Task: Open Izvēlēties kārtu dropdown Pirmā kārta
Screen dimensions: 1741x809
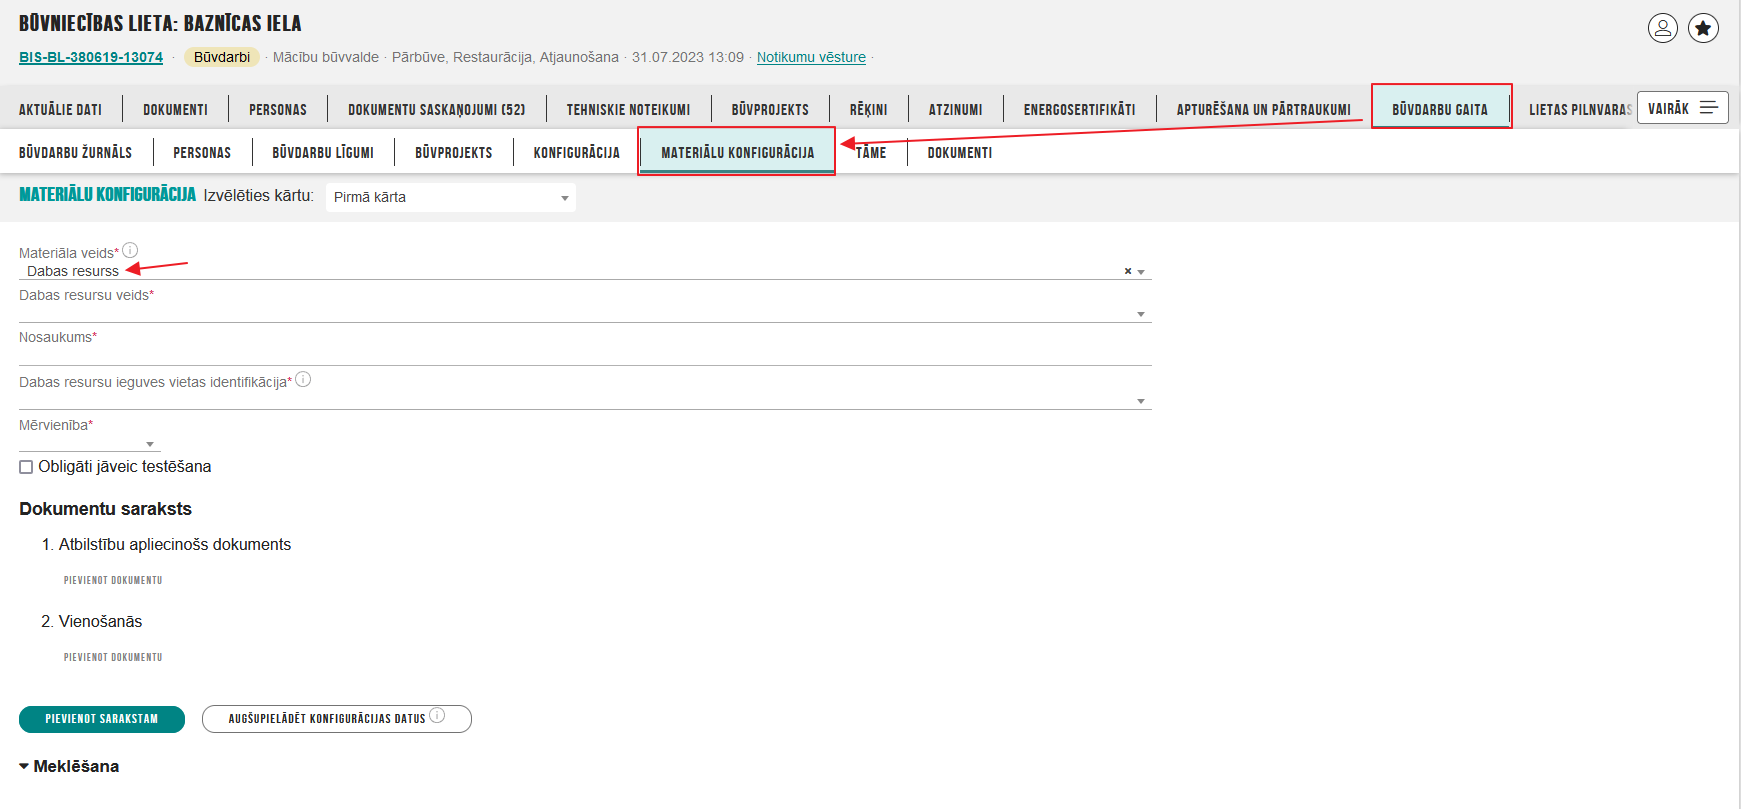Action: [x=451, y=197]
